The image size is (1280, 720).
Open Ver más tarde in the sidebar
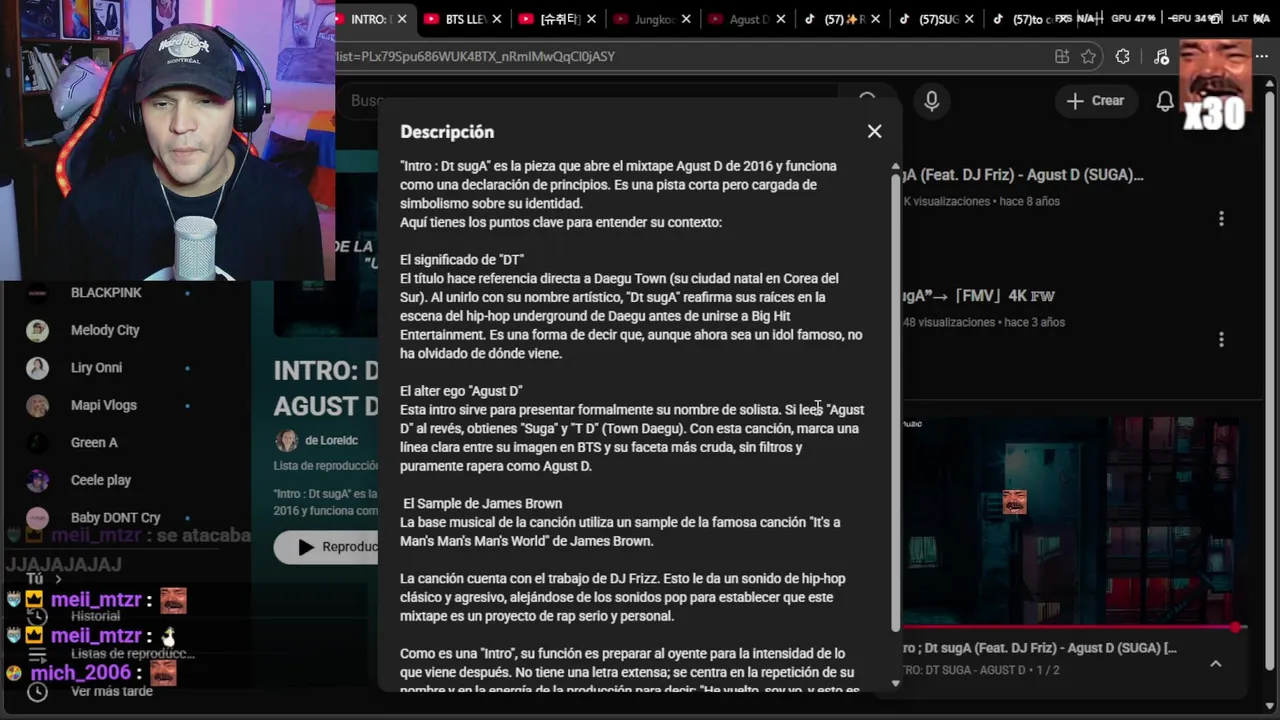(x=111, y=691)
